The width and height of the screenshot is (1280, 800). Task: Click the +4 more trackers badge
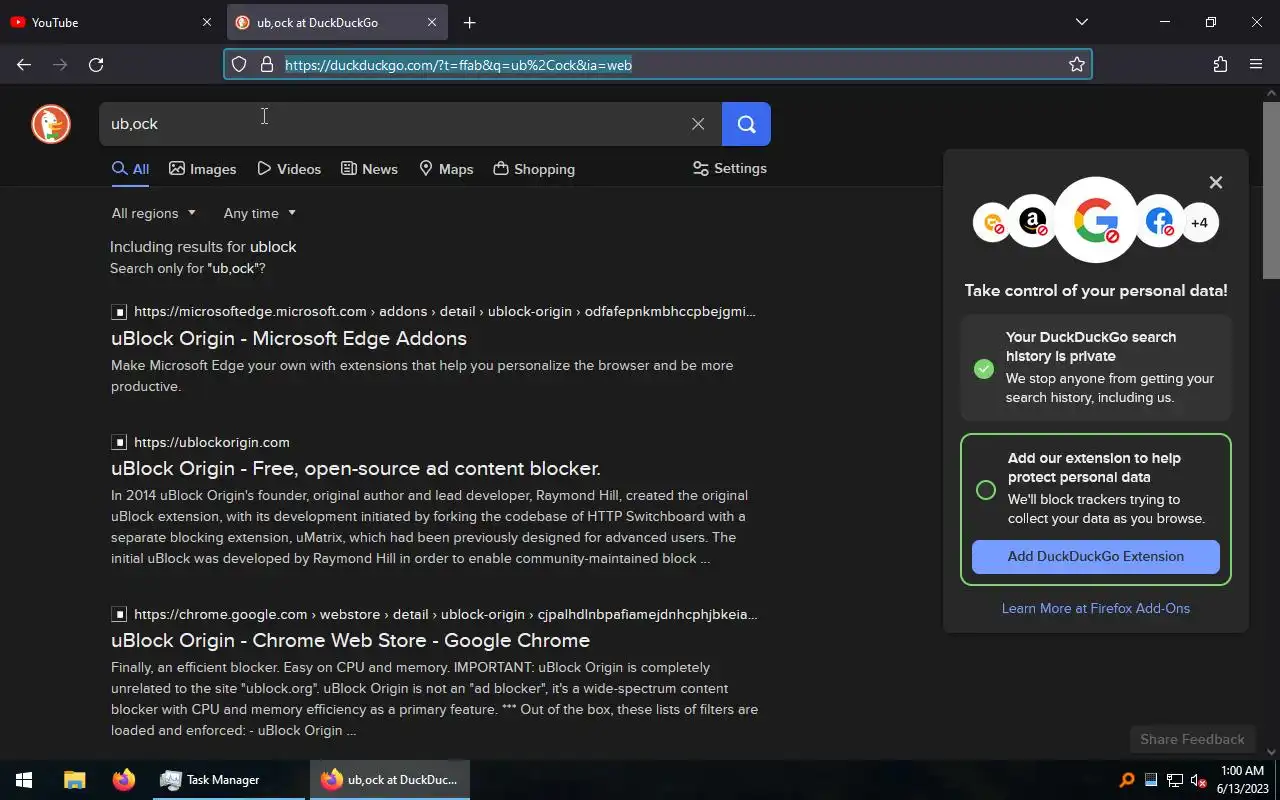[1199, 223]
